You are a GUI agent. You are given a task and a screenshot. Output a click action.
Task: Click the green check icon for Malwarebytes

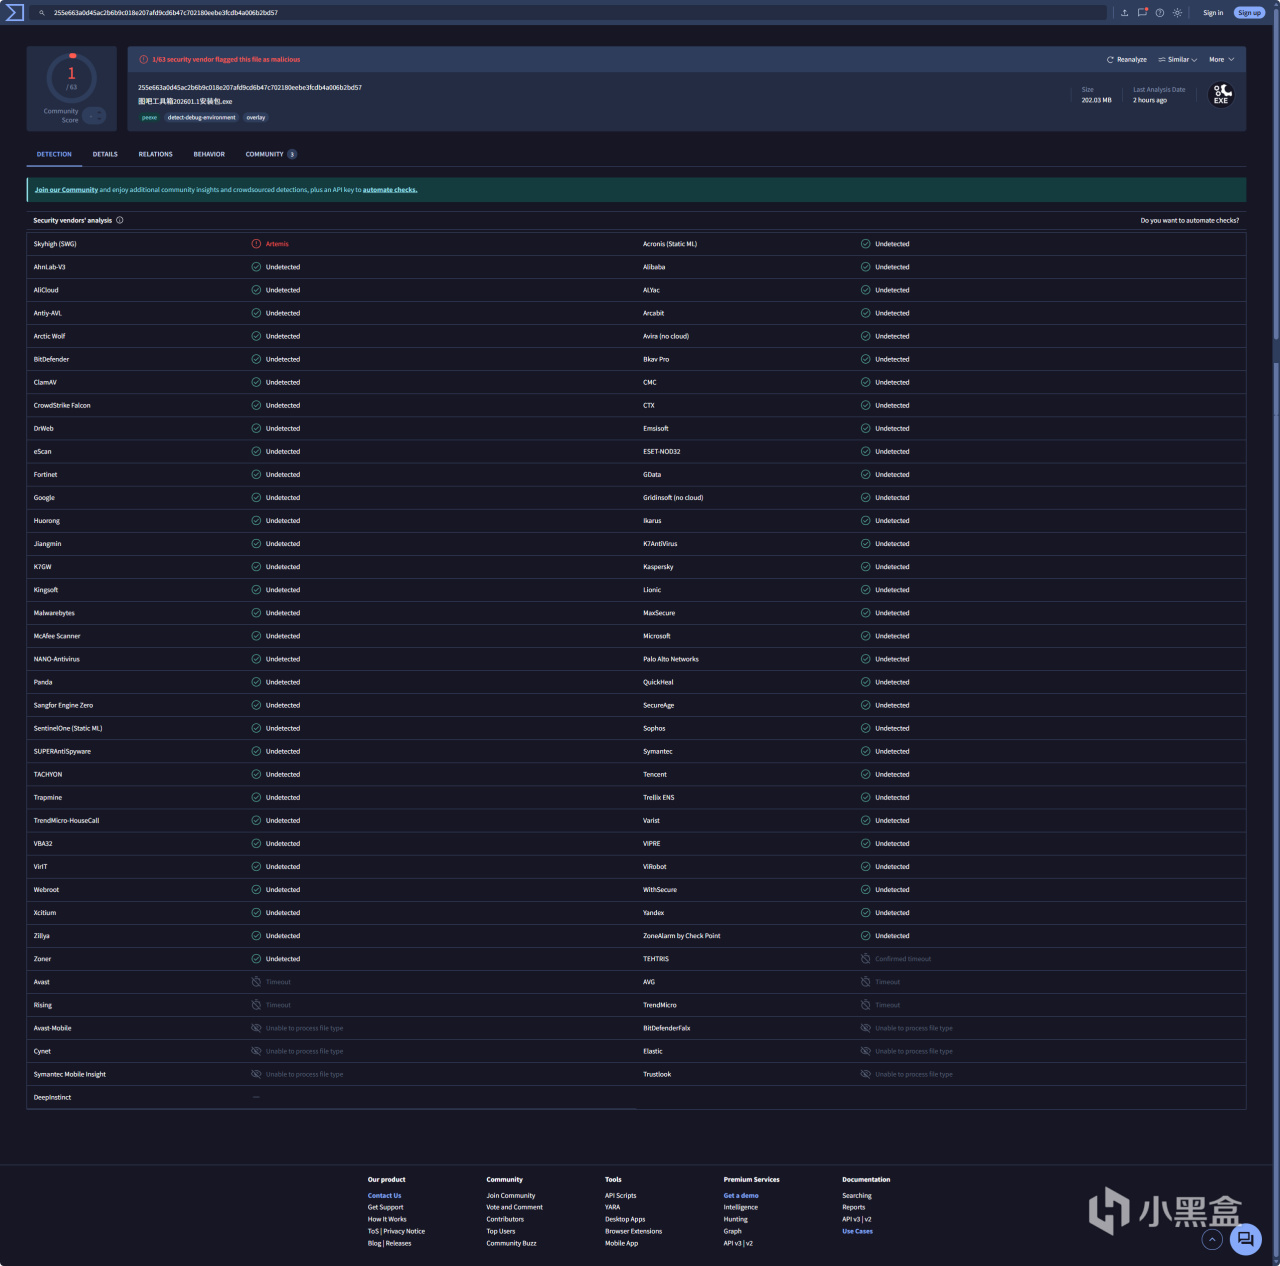[256, 613]
